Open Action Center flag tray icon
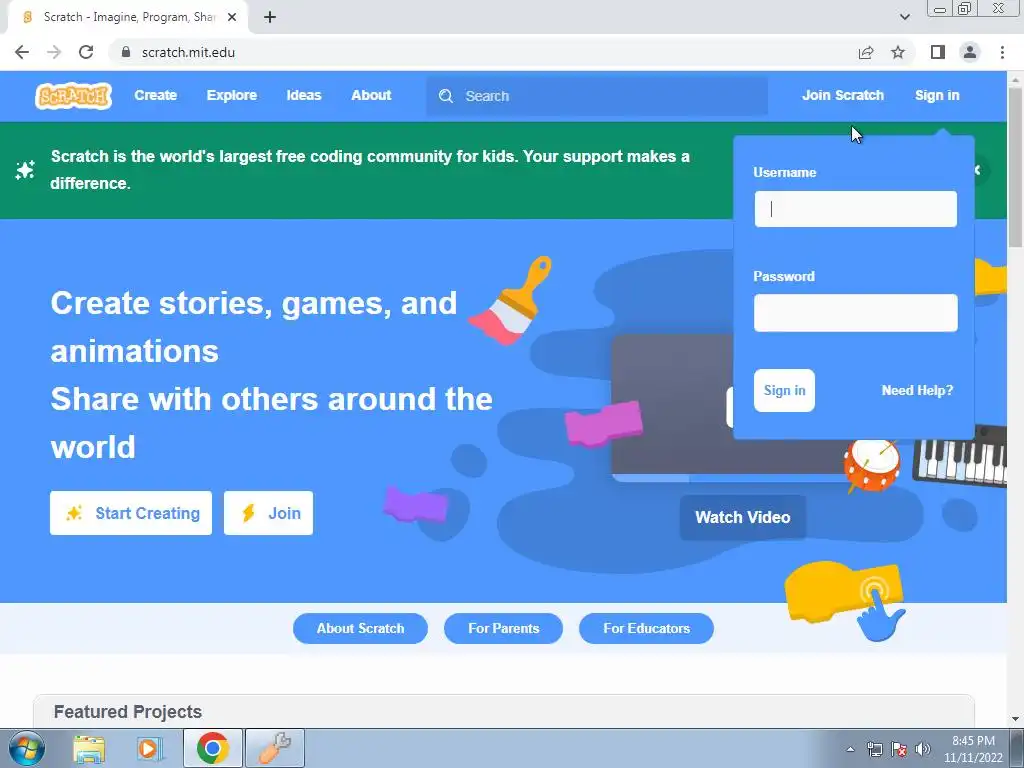The height and width of the screenshot is (768, 1024). [899, 749]
